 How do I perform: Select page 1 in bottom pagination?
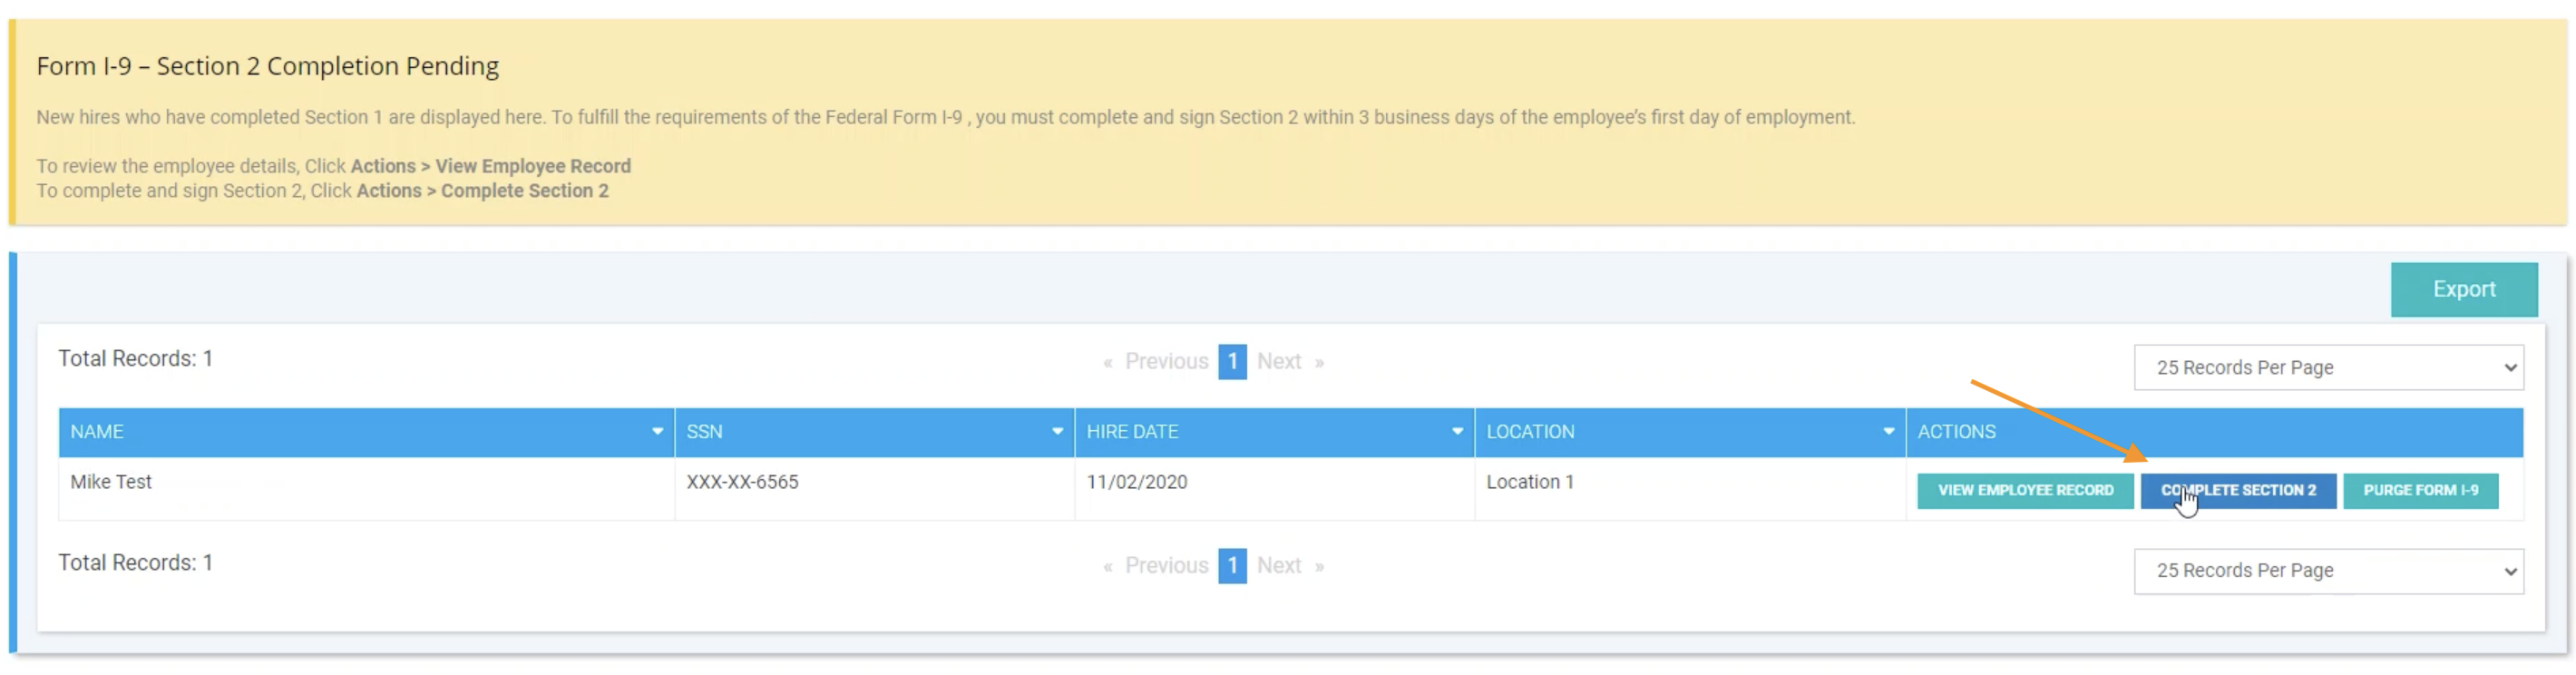1232,565
